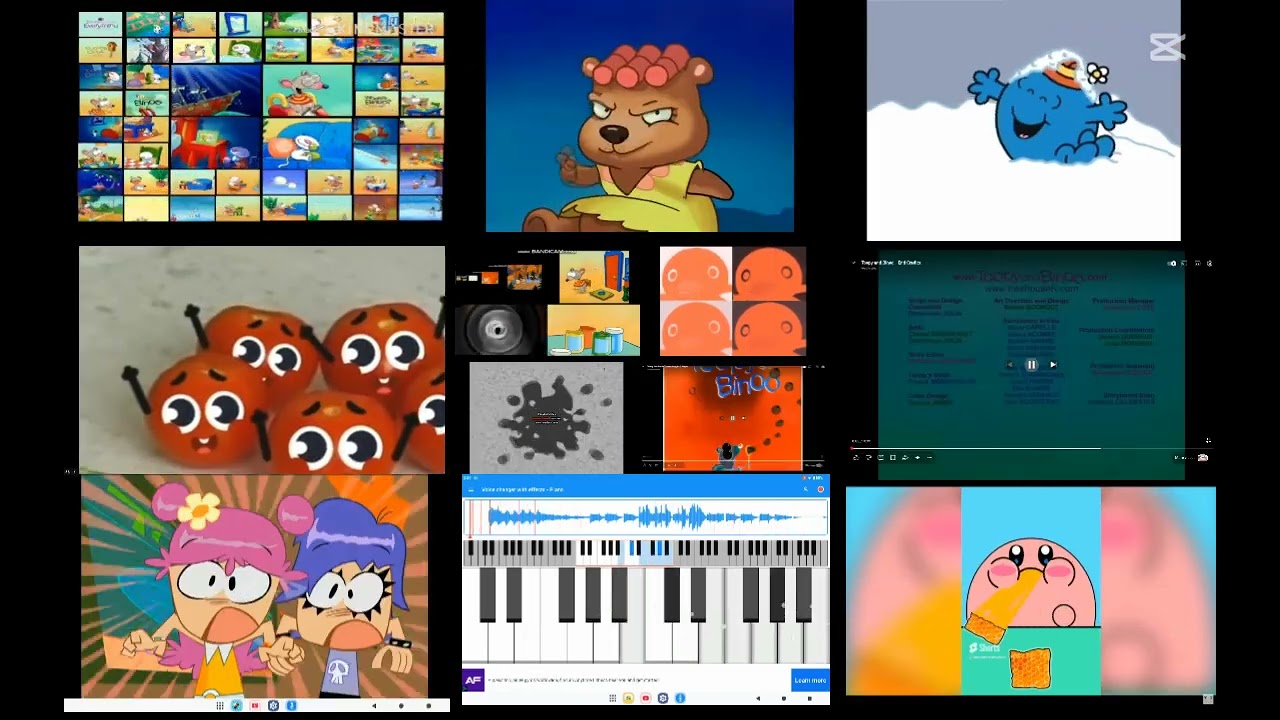Skip to next video in the credits player
The width and height of the screenshot is (1280, 720).
coord(1053,365)
